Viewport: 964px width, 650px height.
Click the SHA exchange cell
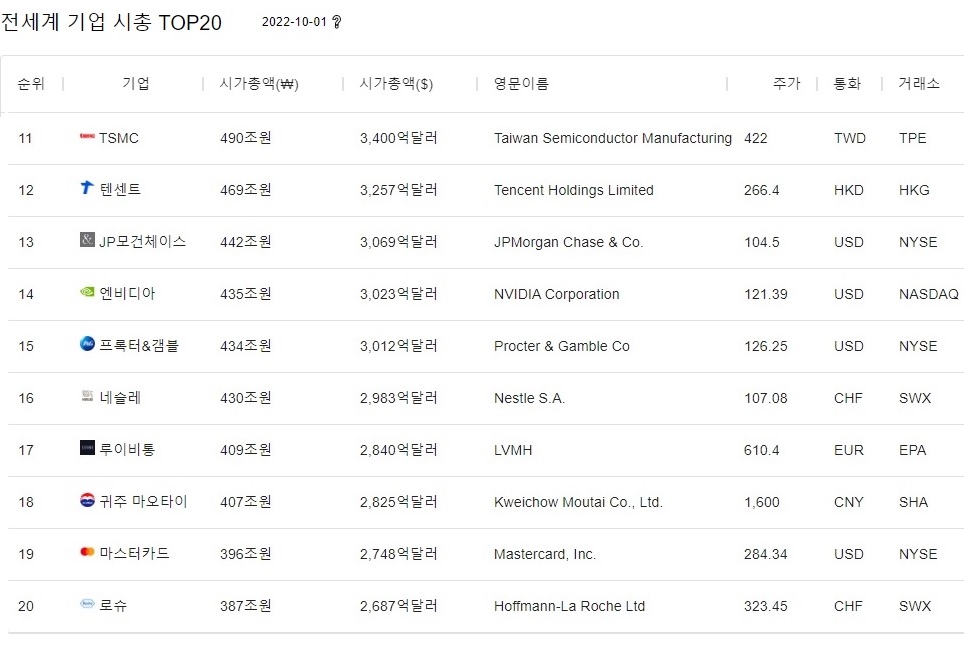(x=914, y=502)
